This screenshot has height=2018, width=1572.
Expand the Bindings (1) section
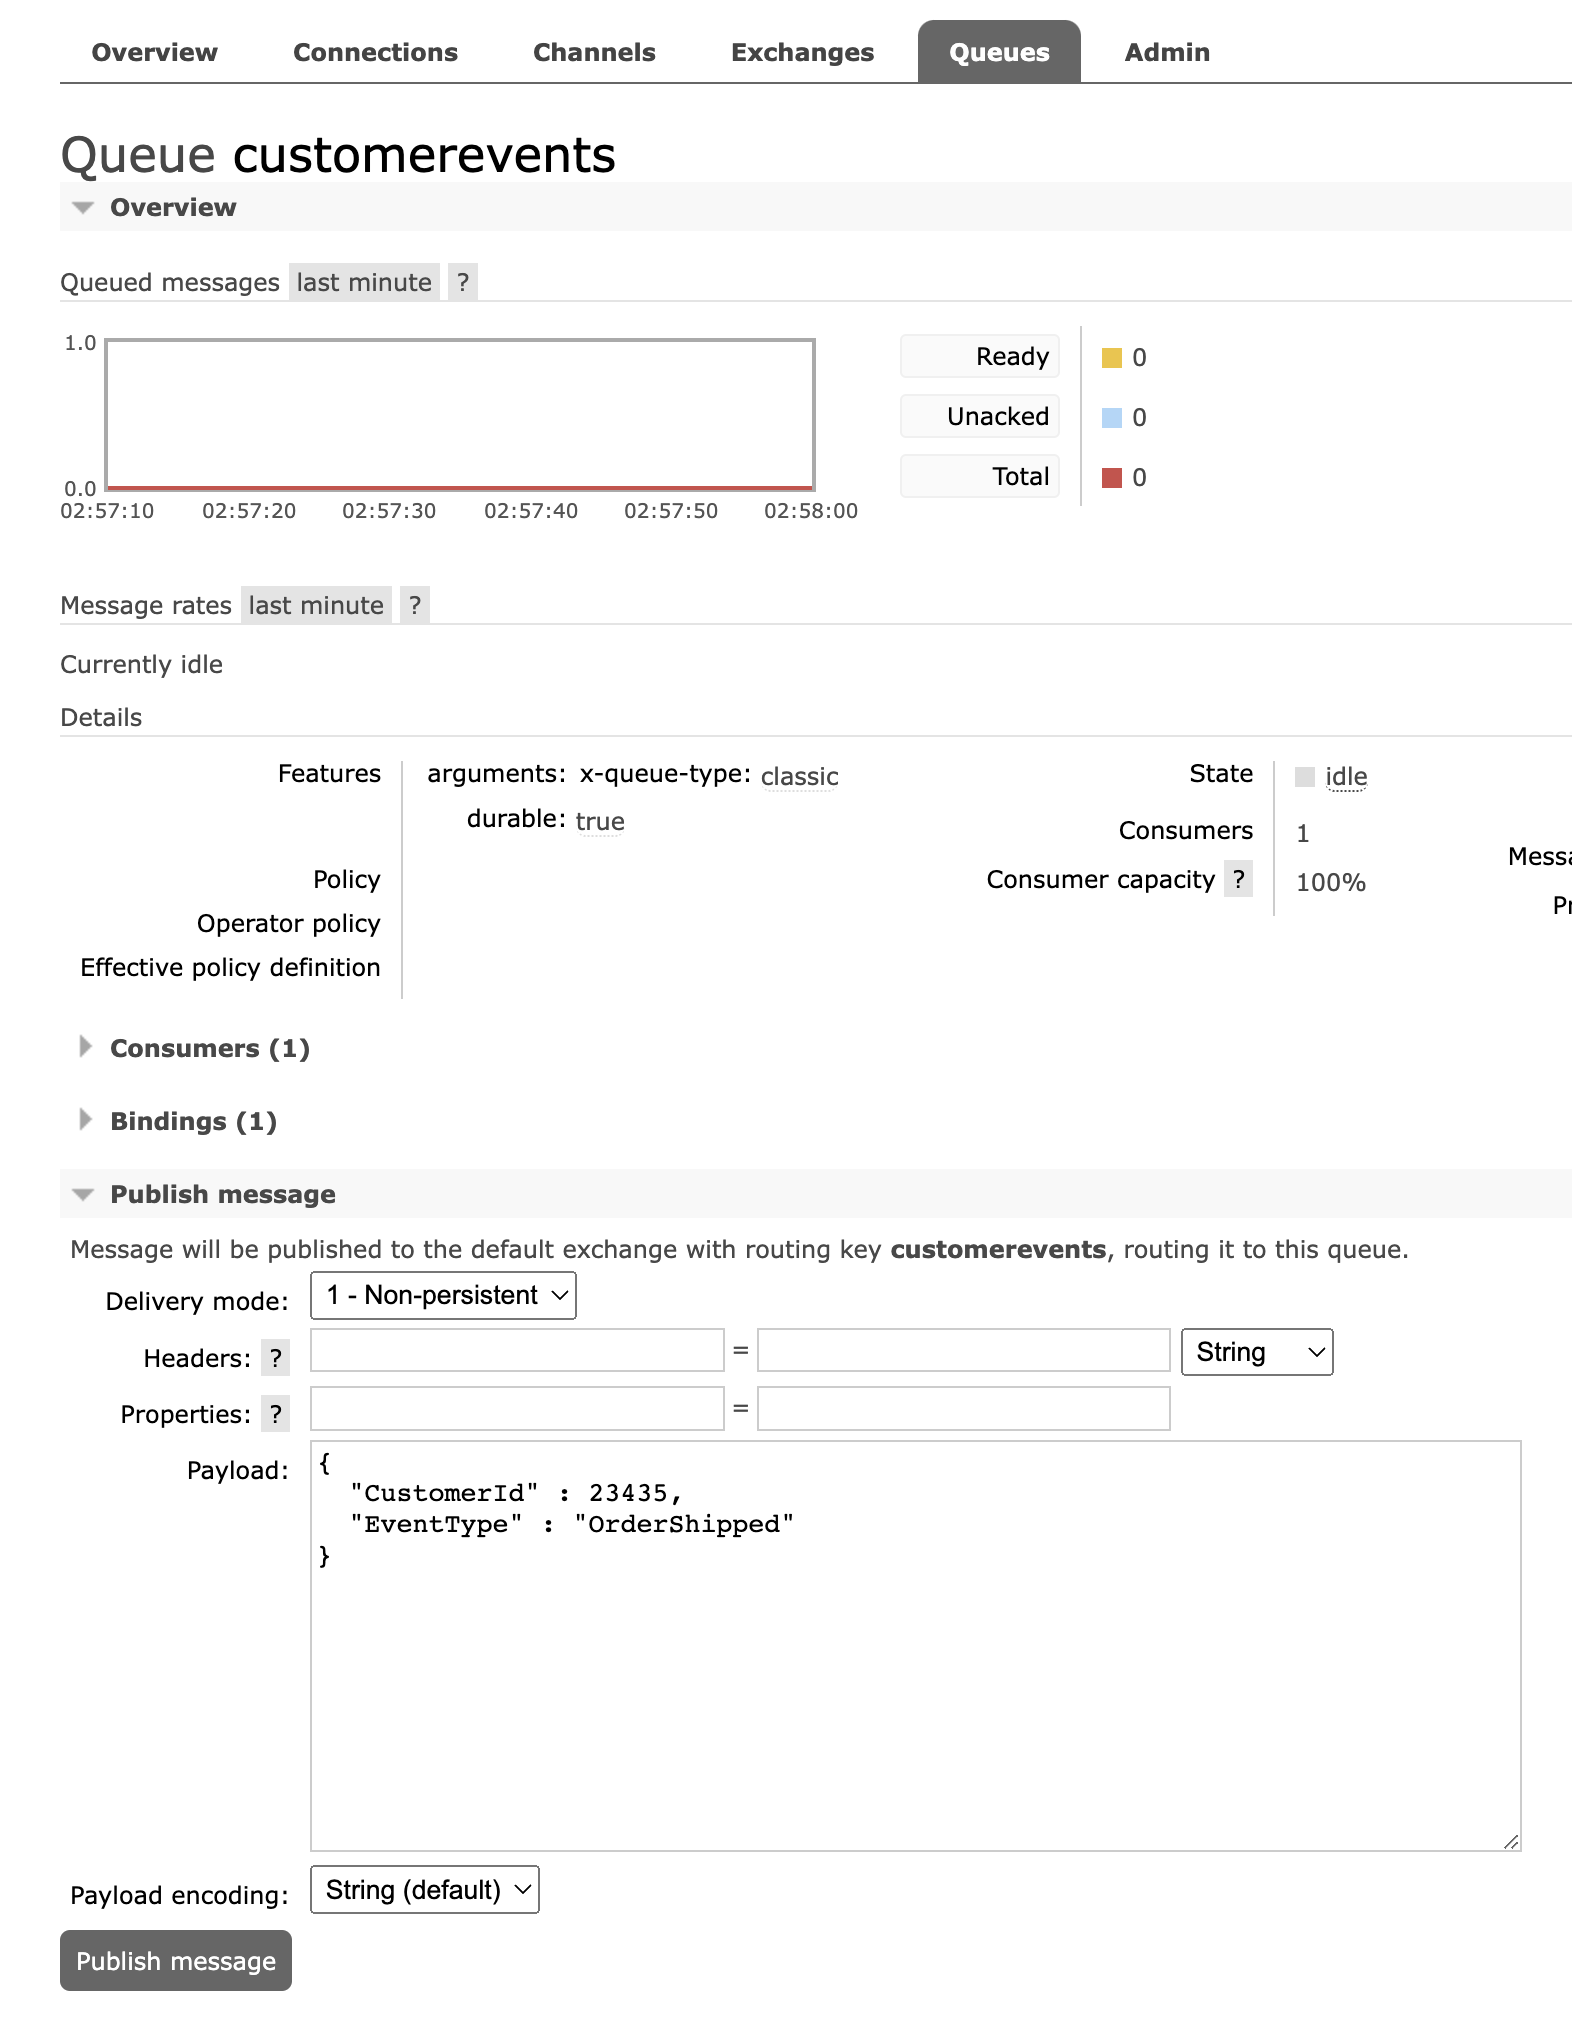pos(193,1121)
